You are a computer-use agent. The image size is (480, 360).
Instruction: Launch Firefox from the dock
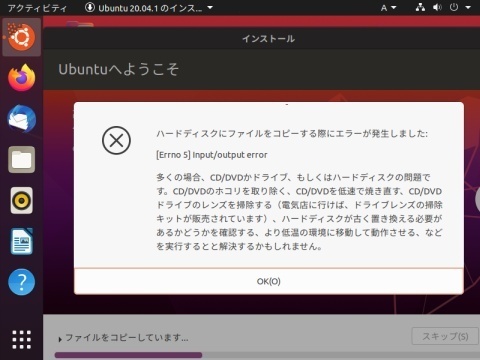point(21,78)
